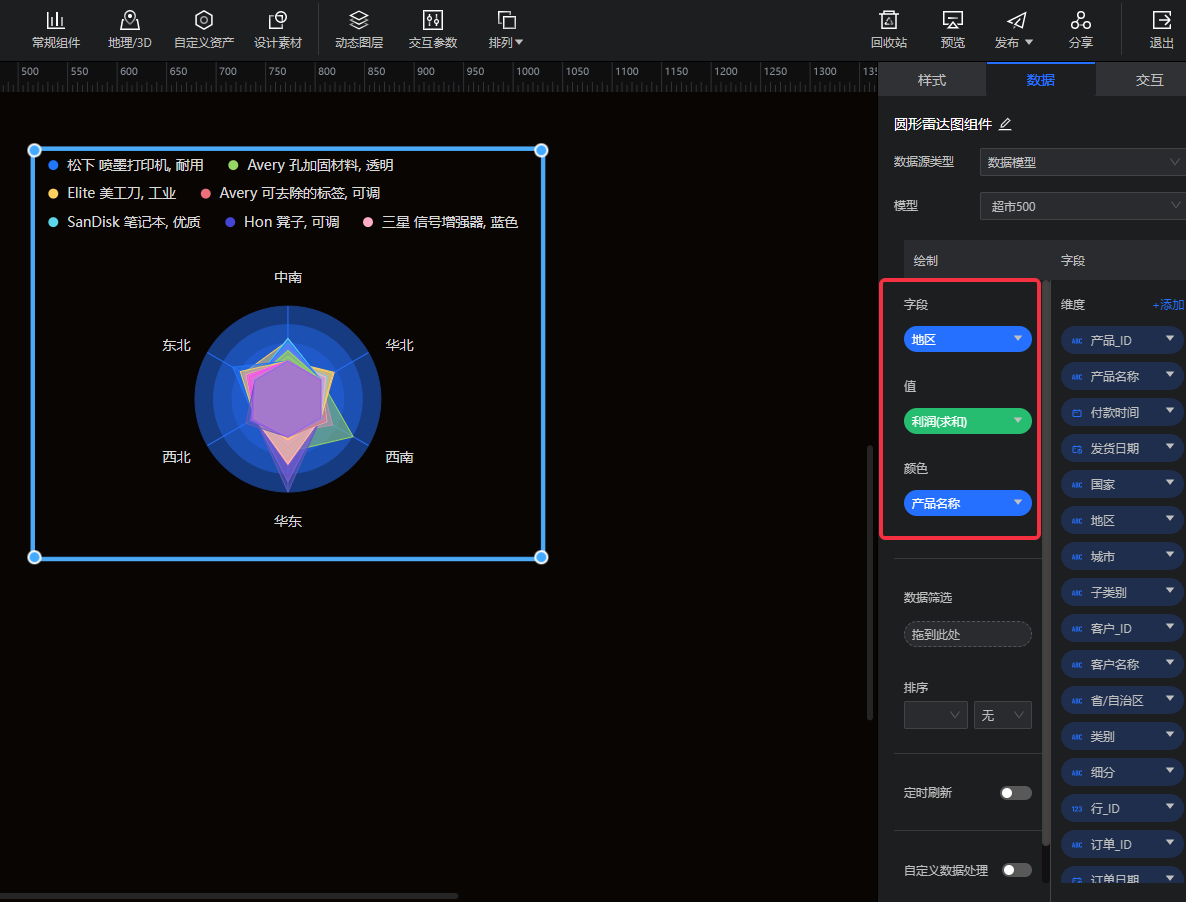Viewport: 1186px width, 902px height.
Task: Rename component via pencil edit icon
Action: [1006, 124]
